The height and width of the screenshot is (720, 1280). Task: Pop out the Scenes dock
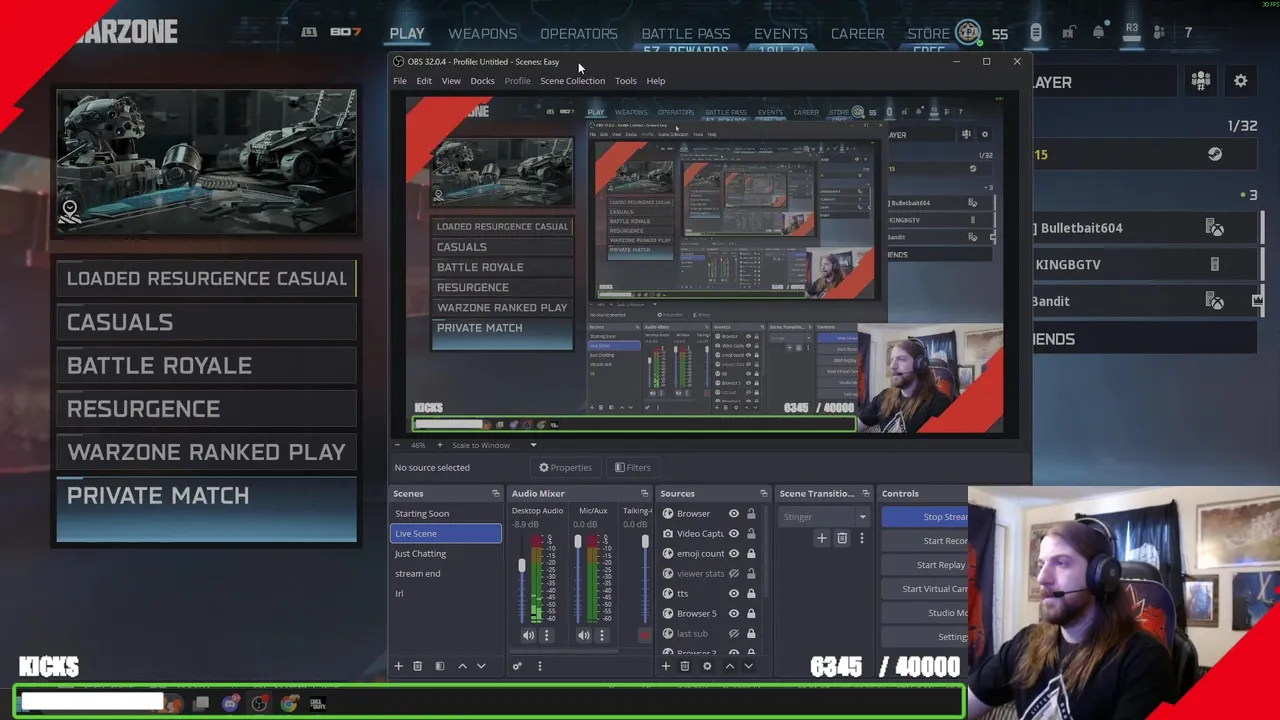tap(496, 493)
